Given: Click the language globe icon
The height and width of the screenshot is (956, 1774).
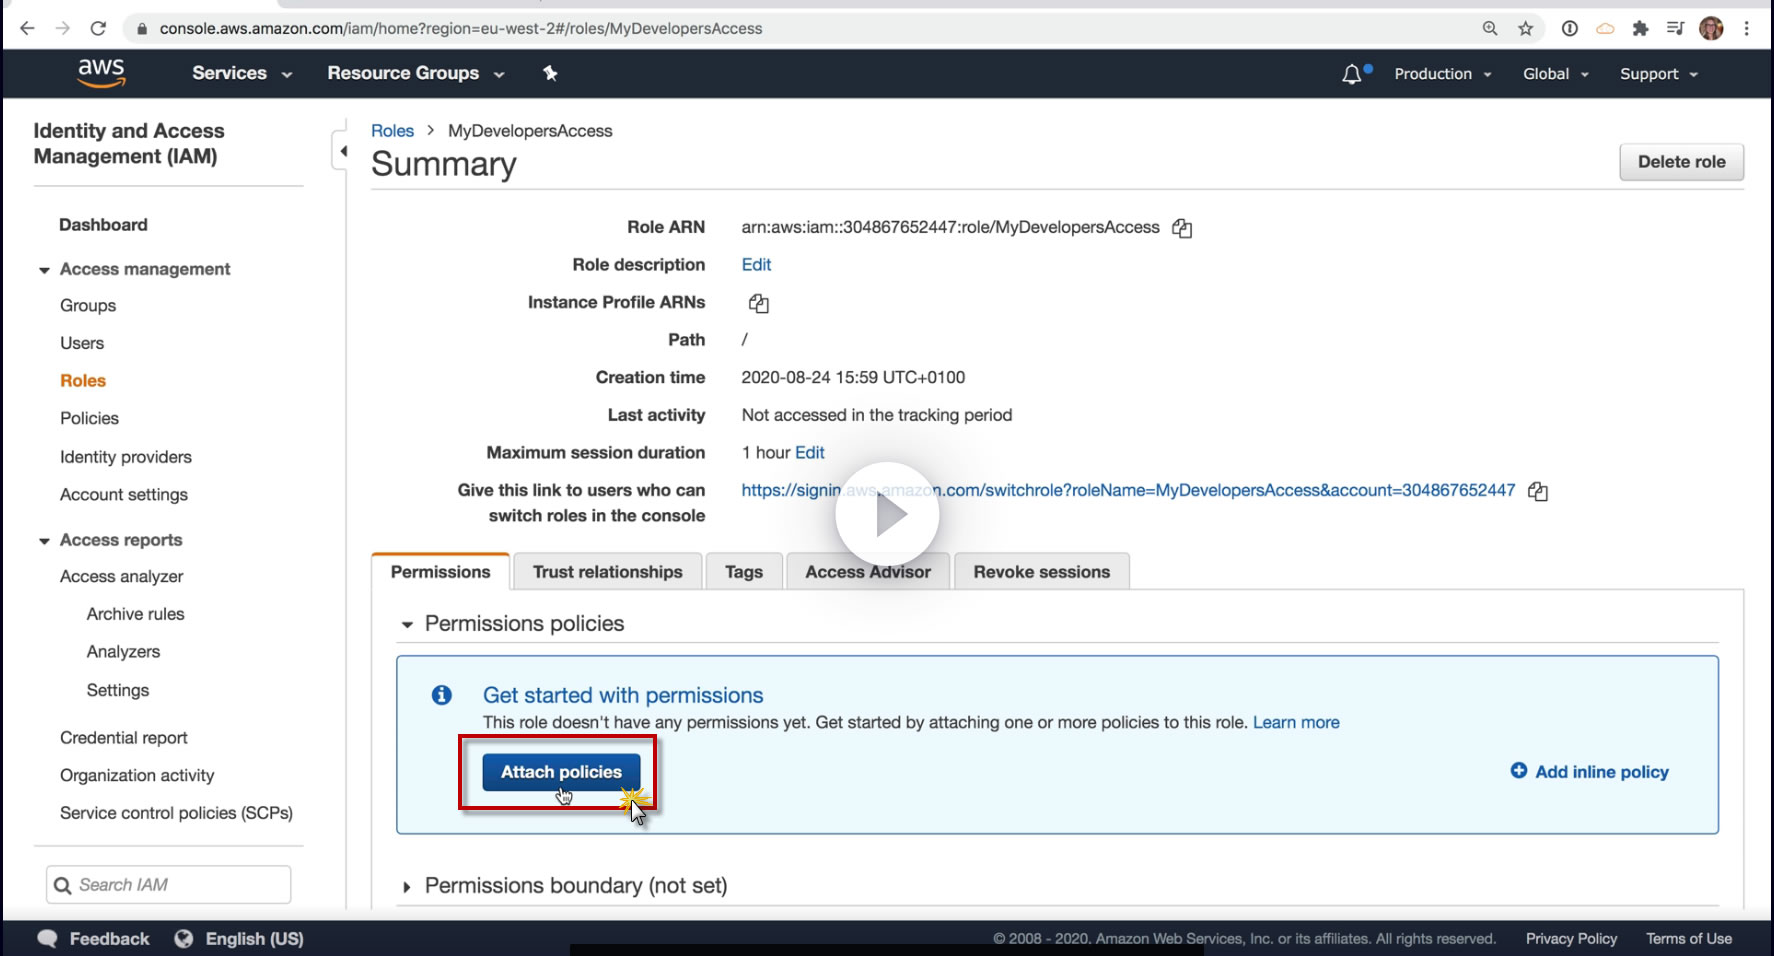Looking at the screenshot, I should [x=183, y=938].
